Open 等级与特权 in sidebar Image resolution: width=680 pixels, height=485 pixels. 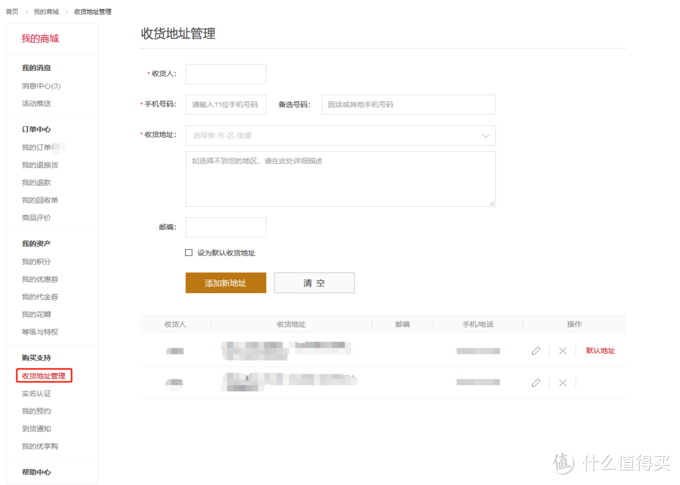pos(40,332)
